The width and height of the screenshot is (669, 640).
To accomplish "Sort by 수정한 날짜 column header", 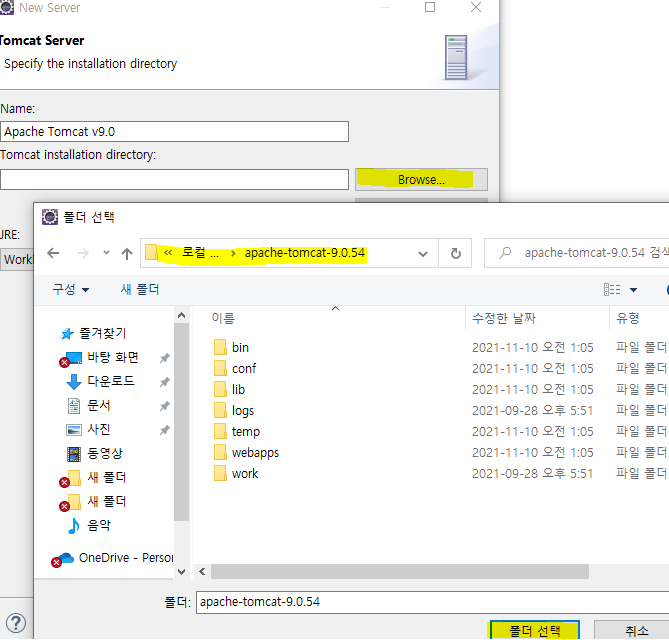I will pyautogui.click(x=504, y=318).
